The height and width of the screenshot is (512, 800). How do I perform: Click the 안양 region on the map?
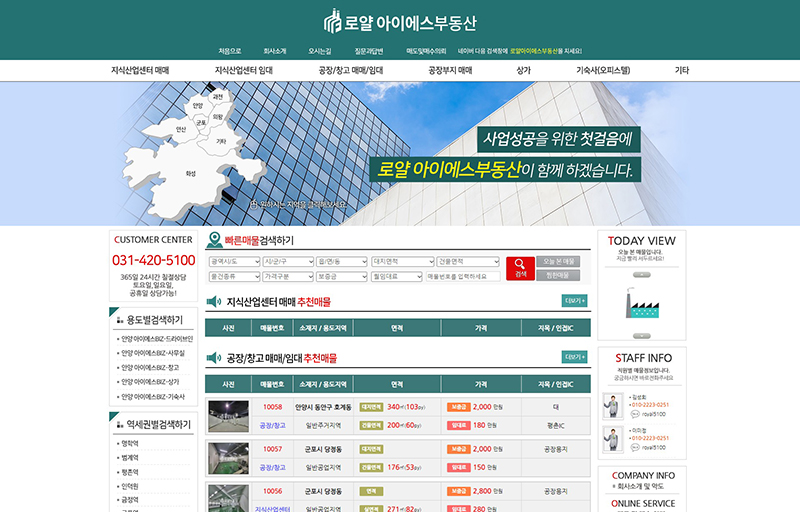[198, 106]
